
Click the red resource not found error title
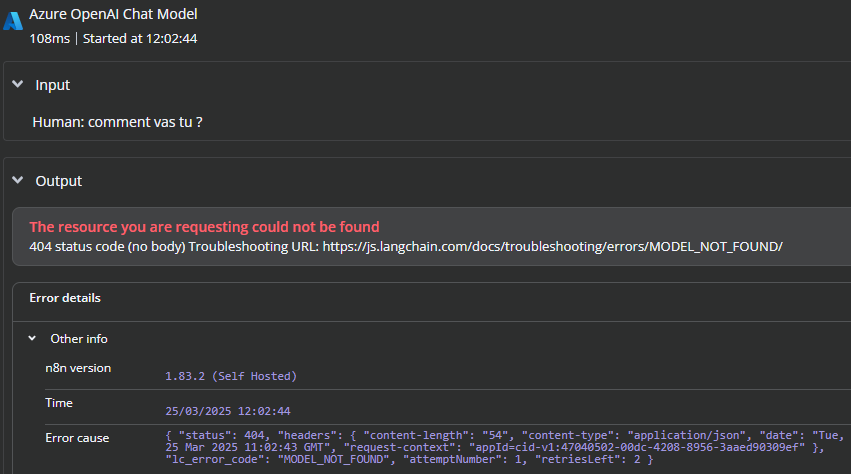click(204, 226)
